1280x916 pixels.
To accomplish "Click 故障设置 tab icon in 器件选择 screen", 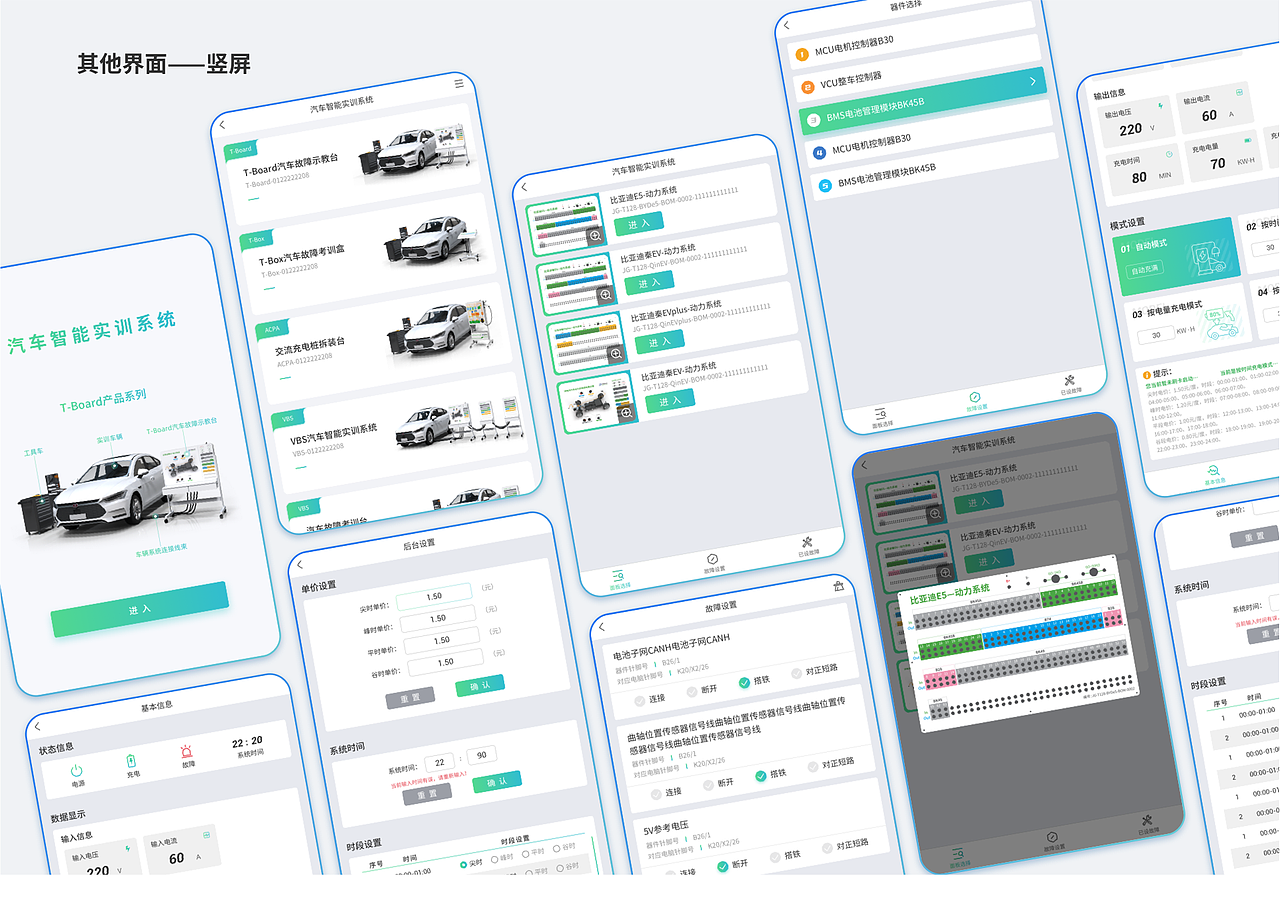I will point(974,397).
